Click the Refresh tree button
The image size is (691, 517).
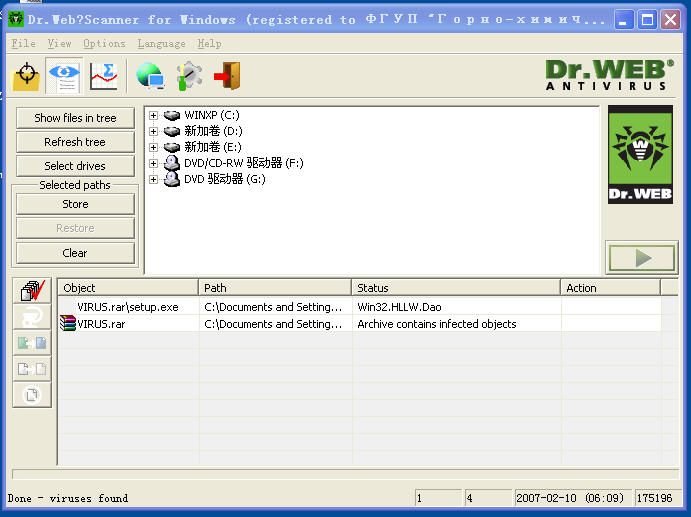click(75, 142)
